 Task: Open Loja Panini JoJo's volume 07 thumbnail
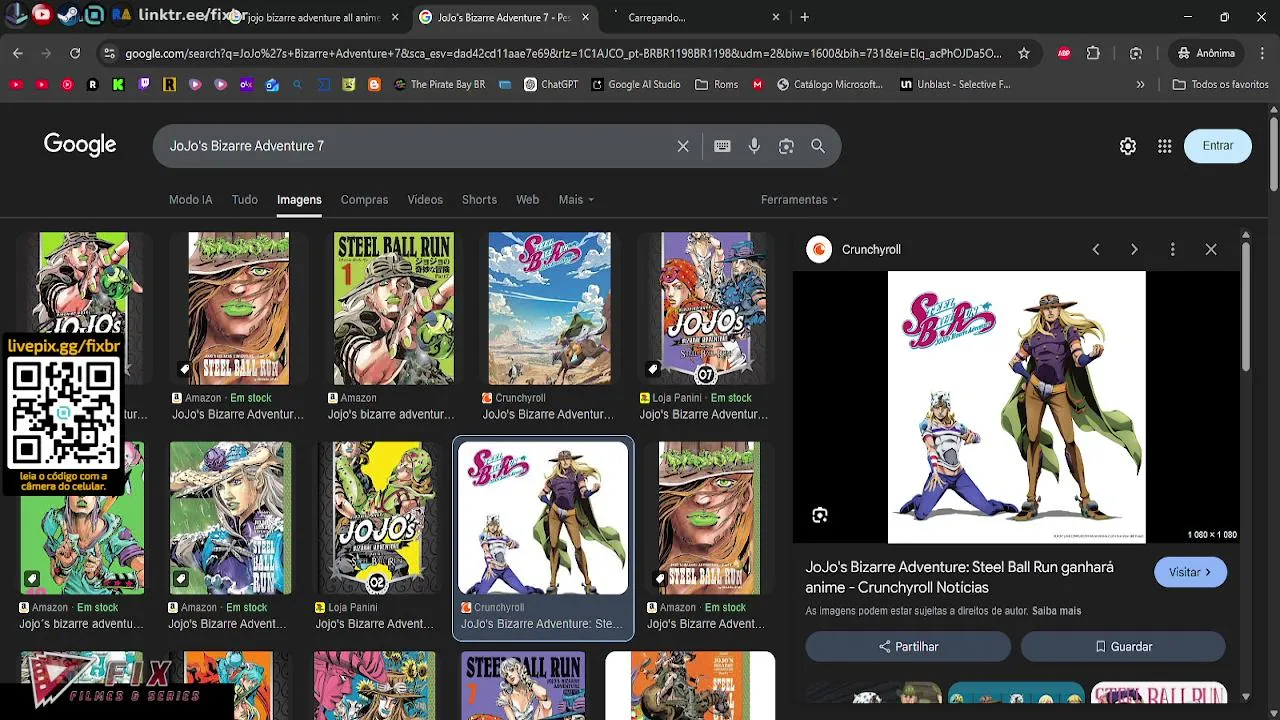pyautogui.click(x=705, y=309)
